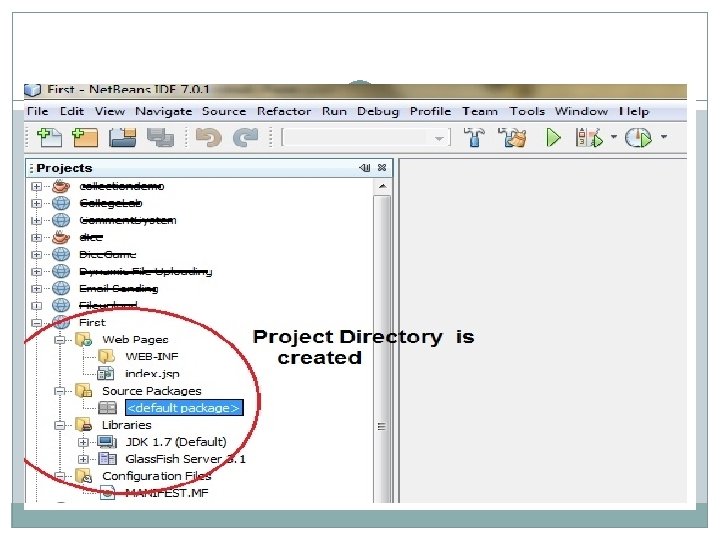Image resolution: width=720 pixels, height=540 pixels.
Task: Click the empty editor area
Action: click(x=543, y=331)
